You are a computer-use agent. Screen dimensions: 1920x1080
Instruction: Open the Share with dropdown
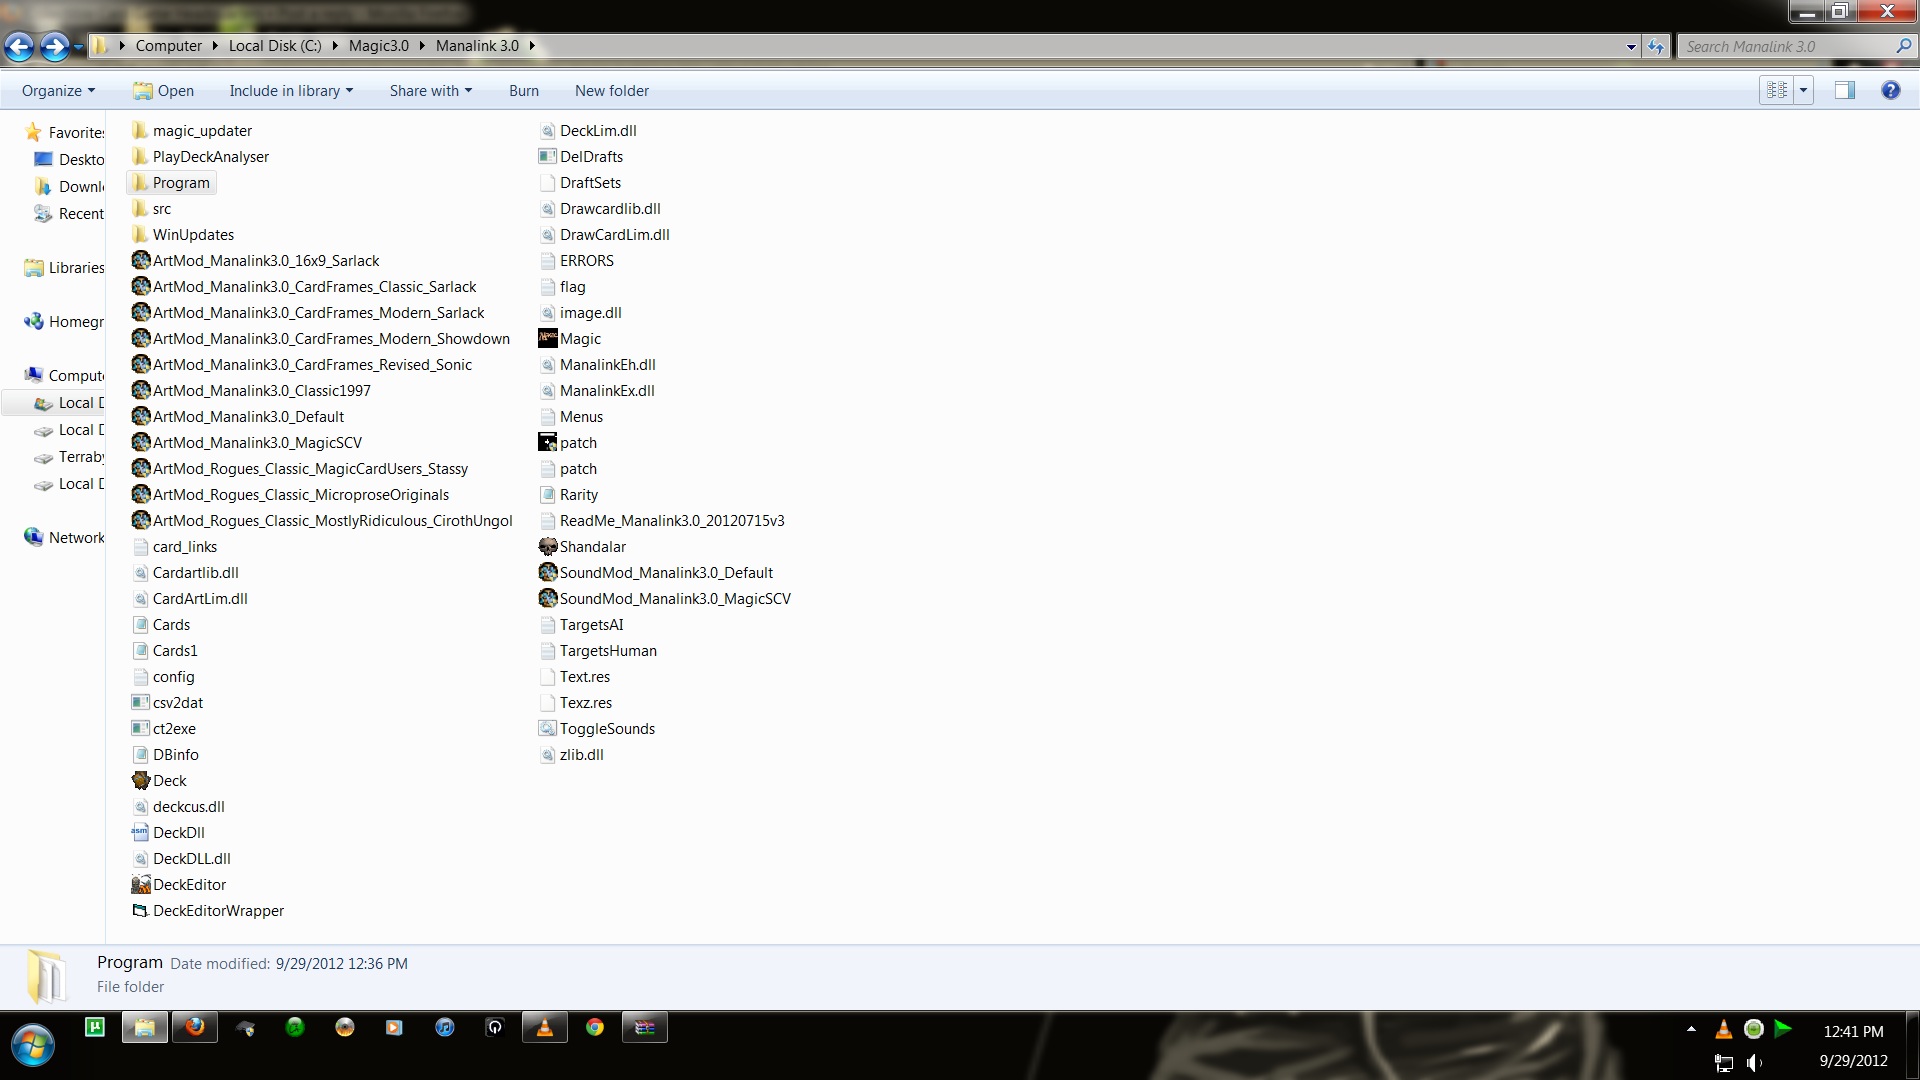[430, 90]
